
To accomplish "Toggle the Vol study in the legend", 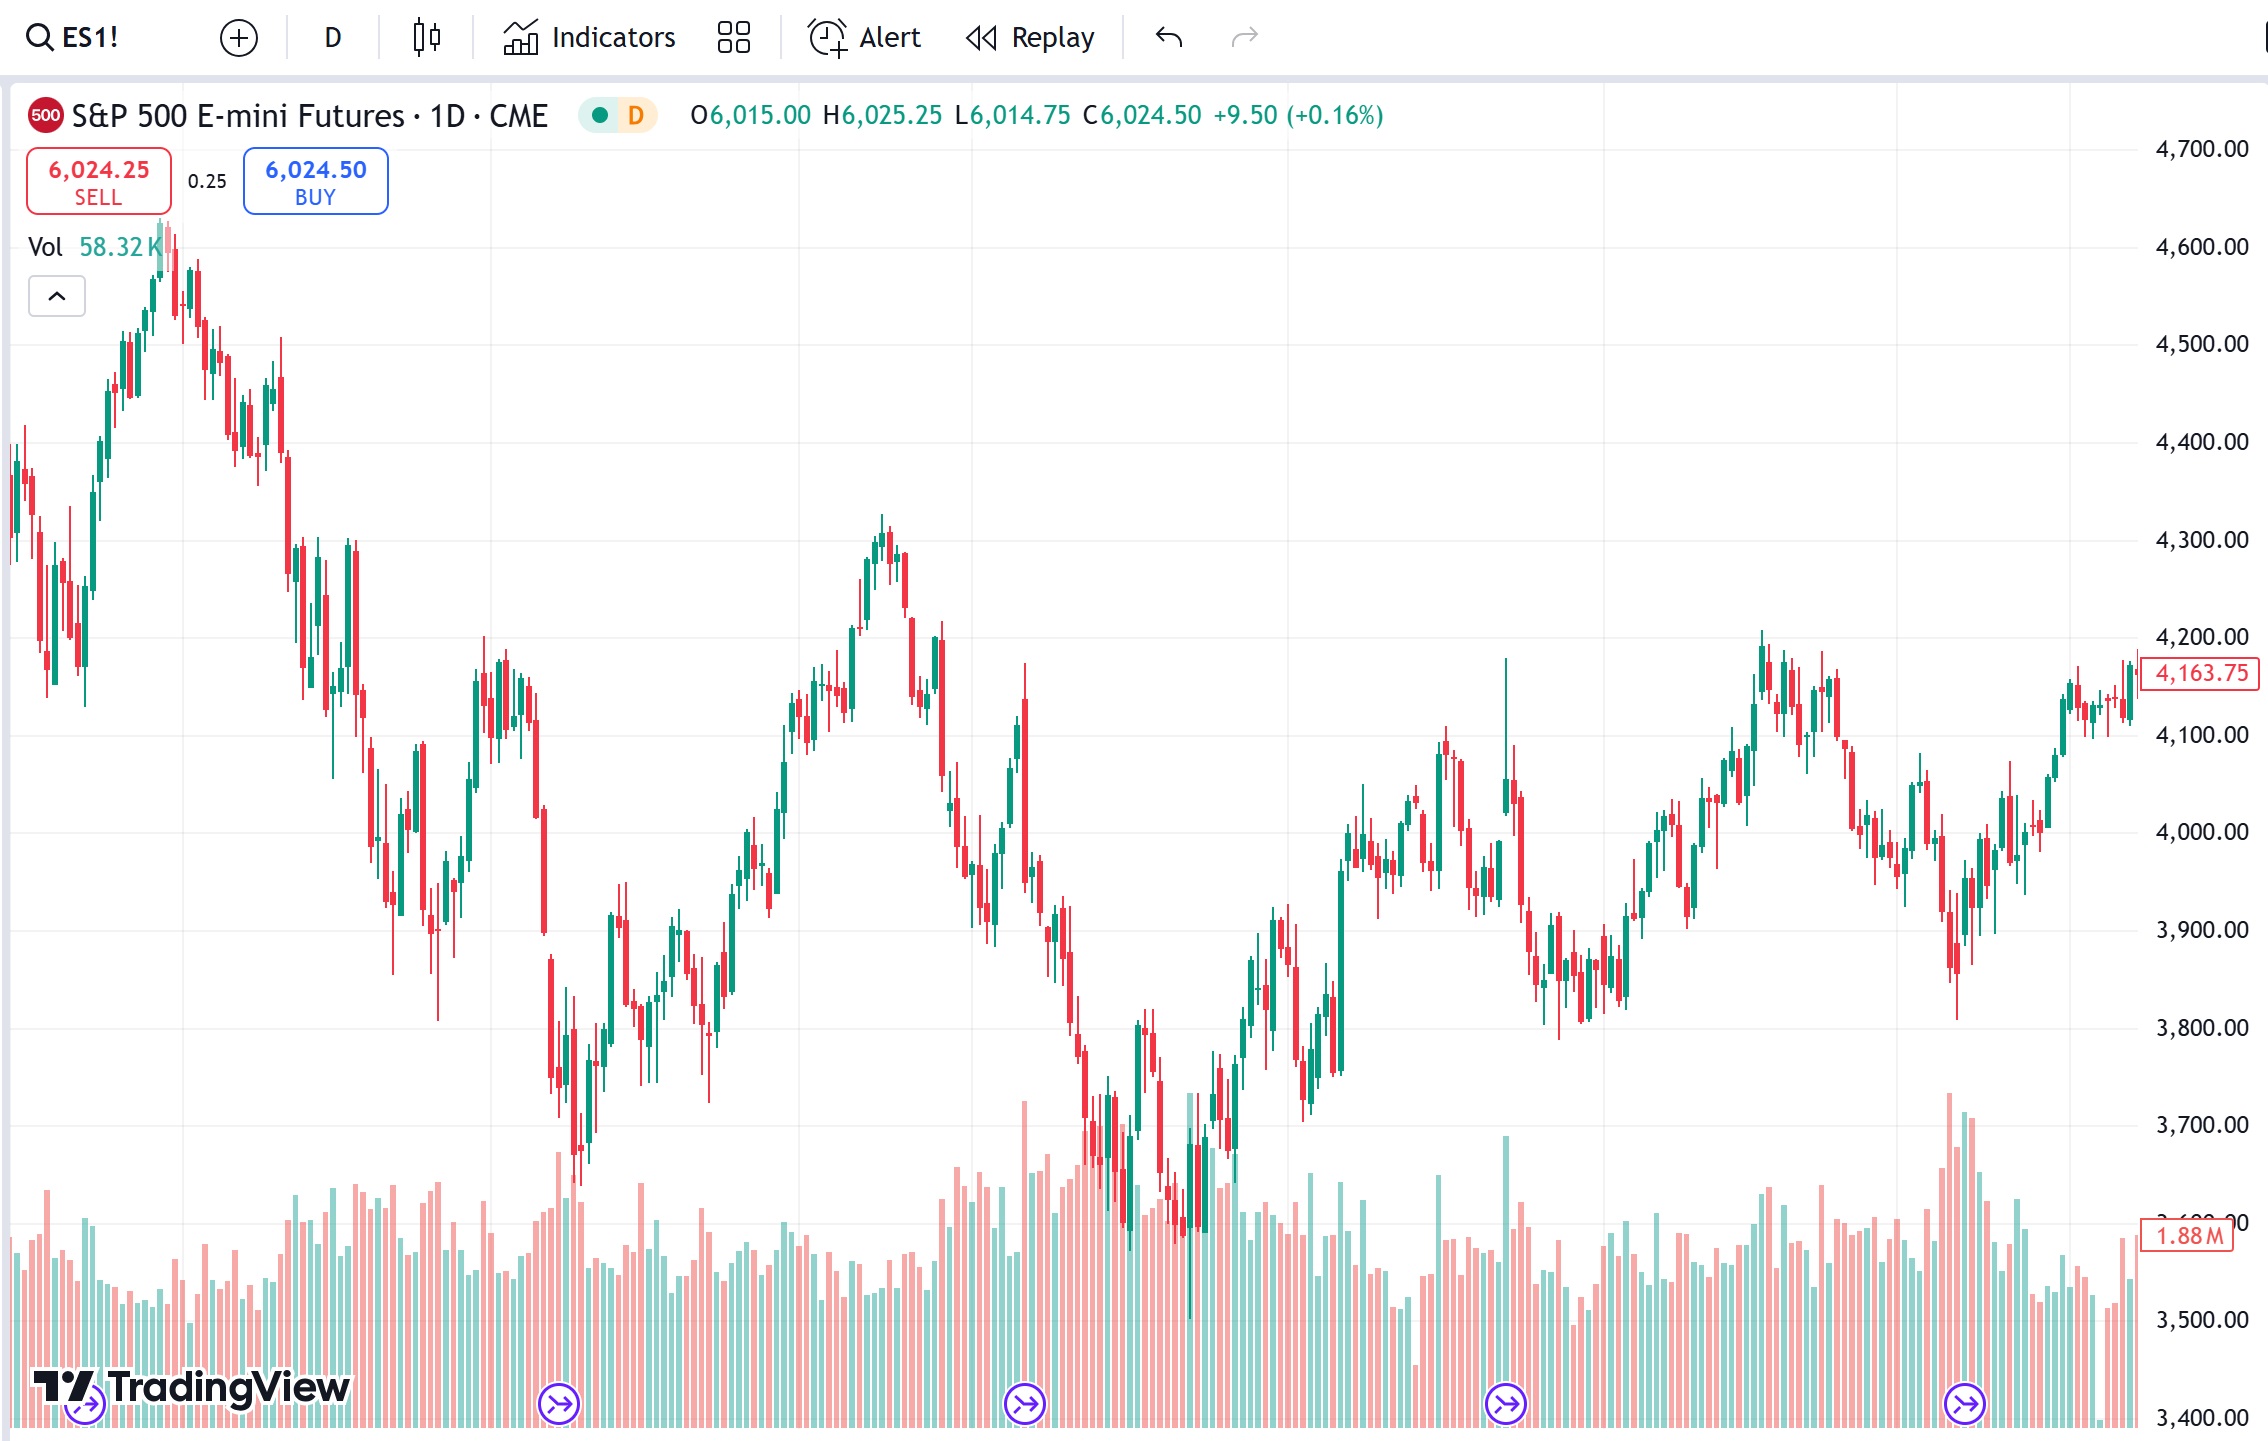I will (x=45, y=247).
